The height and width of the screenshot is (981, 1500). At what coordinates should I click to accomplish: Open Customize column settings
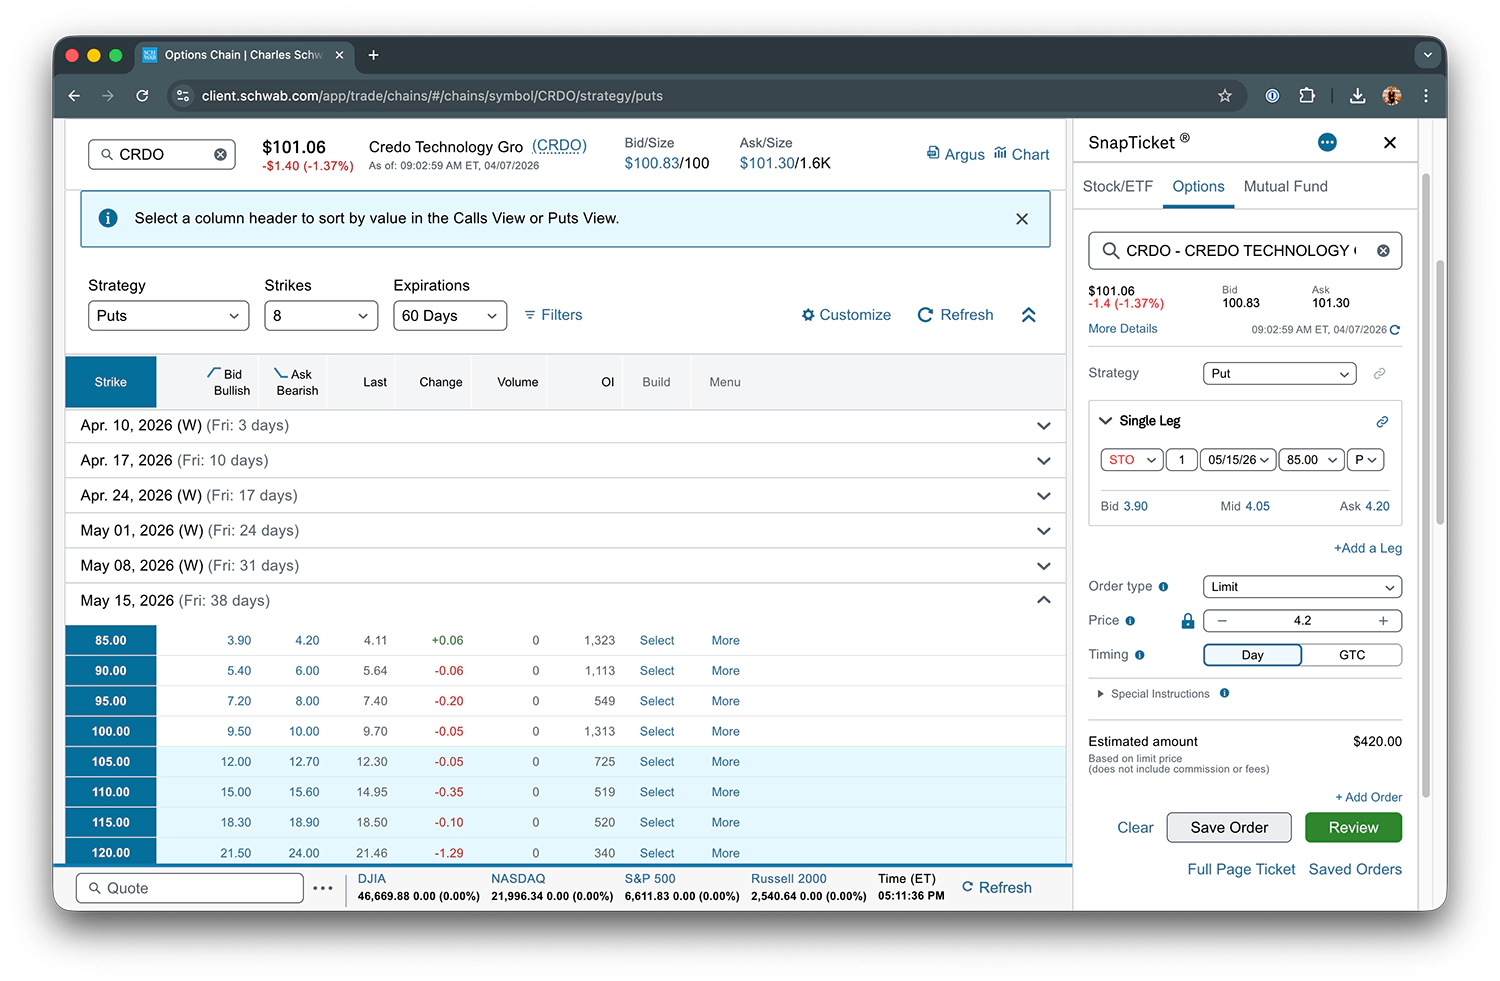(846, 315)
